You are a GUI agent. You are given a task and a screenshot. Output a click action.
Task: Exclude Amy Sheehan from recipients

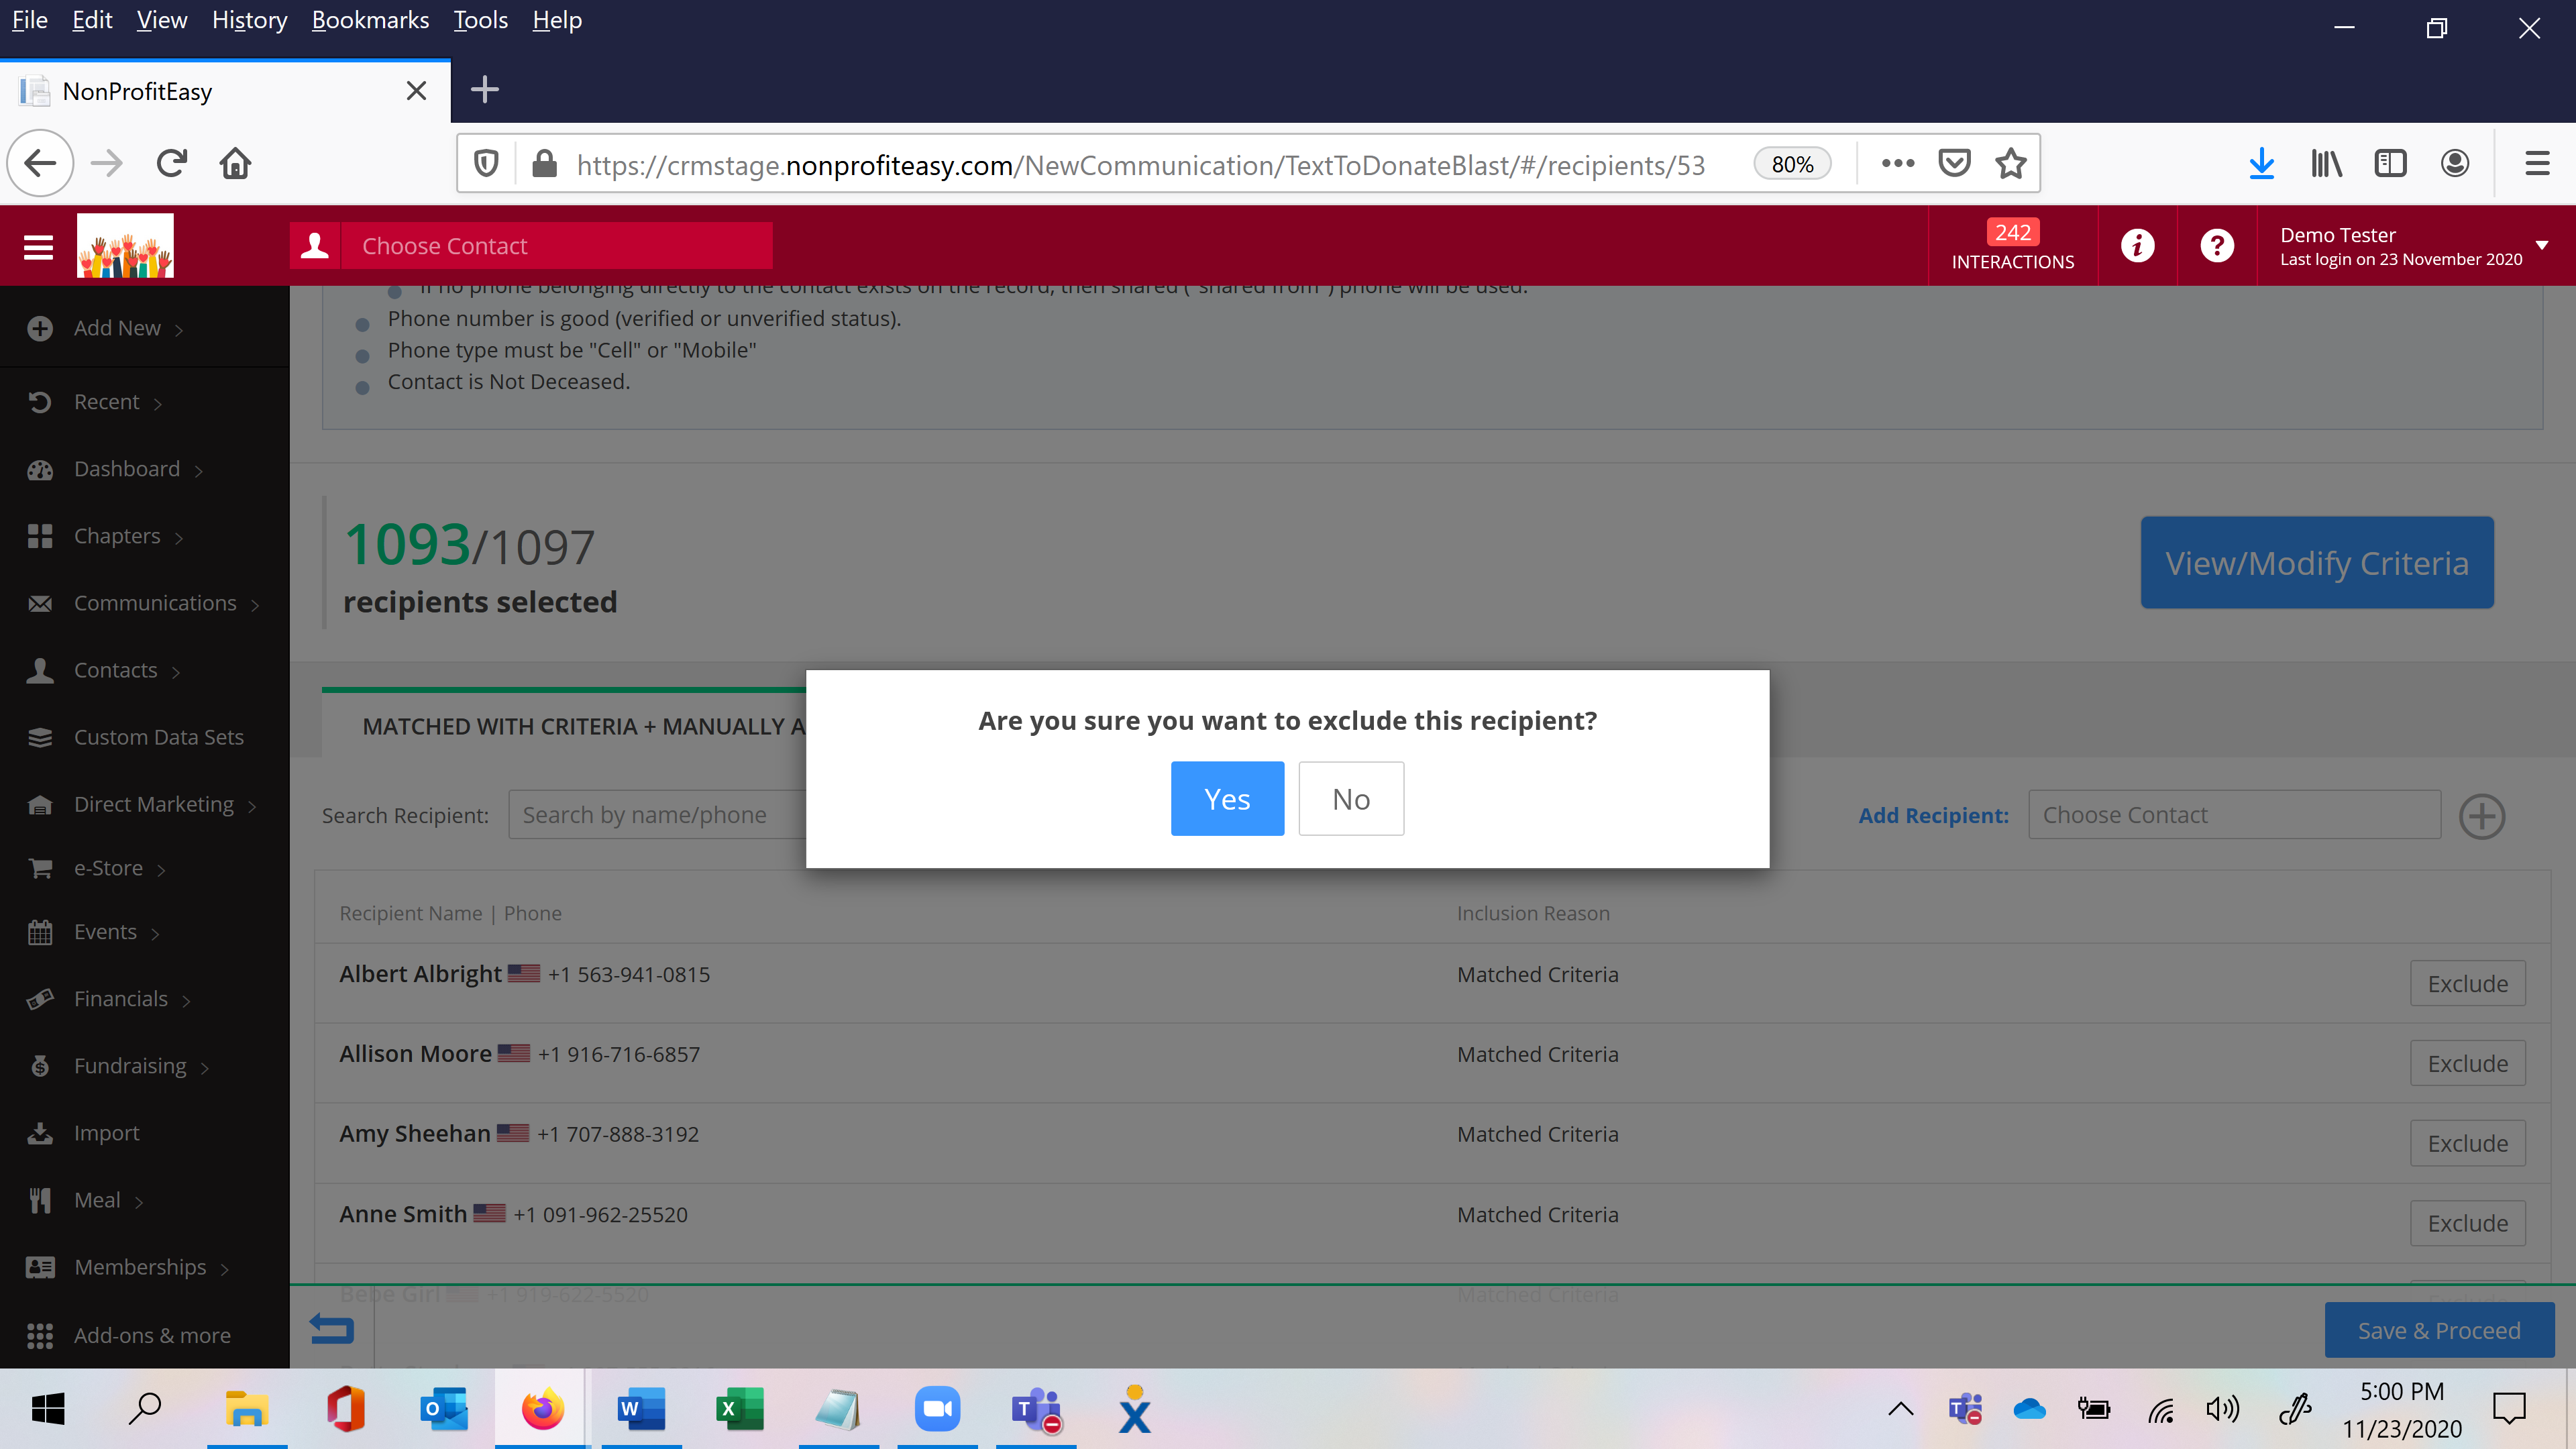(x=2467, y=1143)
